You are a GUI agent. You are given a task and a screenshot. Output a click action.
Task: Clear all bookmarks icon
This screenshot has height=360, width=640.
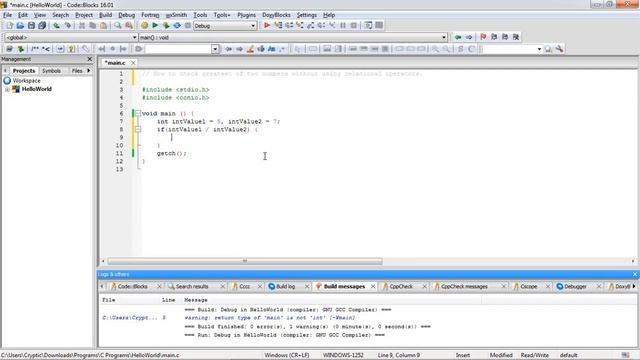tap(516, 37)
